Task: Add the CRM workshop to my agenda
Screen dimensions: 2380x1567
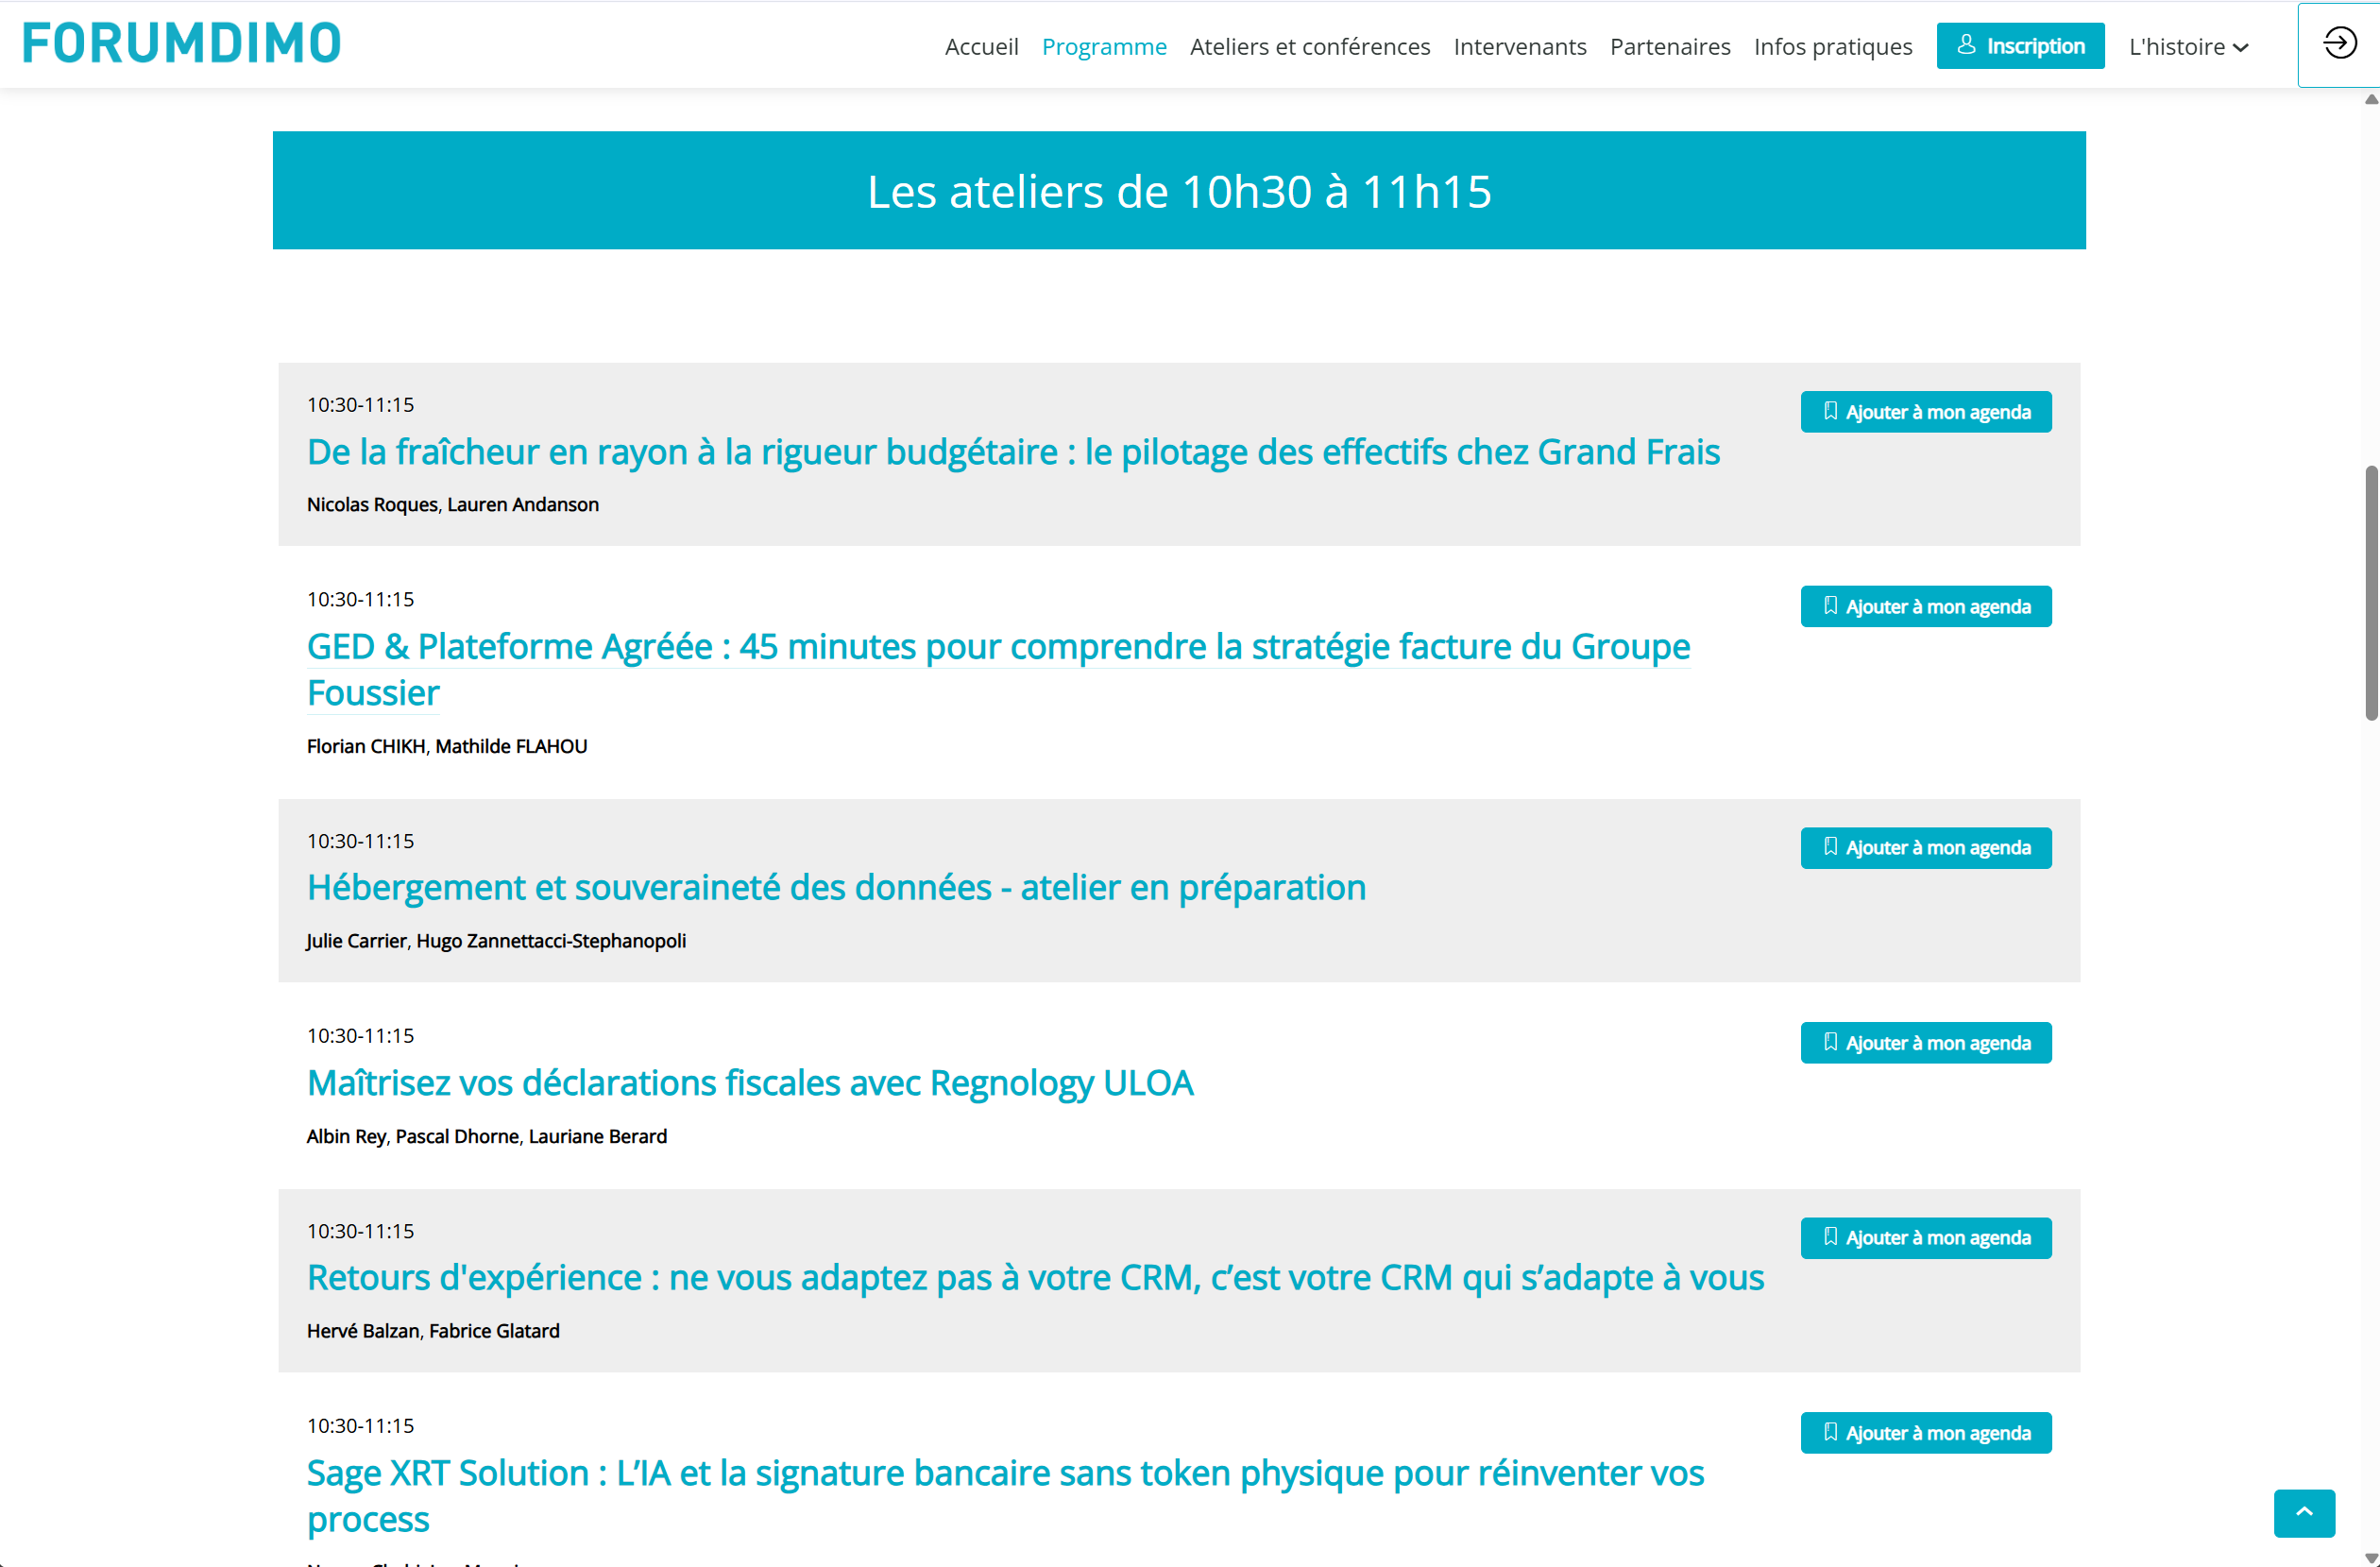Action: 1925,1237
